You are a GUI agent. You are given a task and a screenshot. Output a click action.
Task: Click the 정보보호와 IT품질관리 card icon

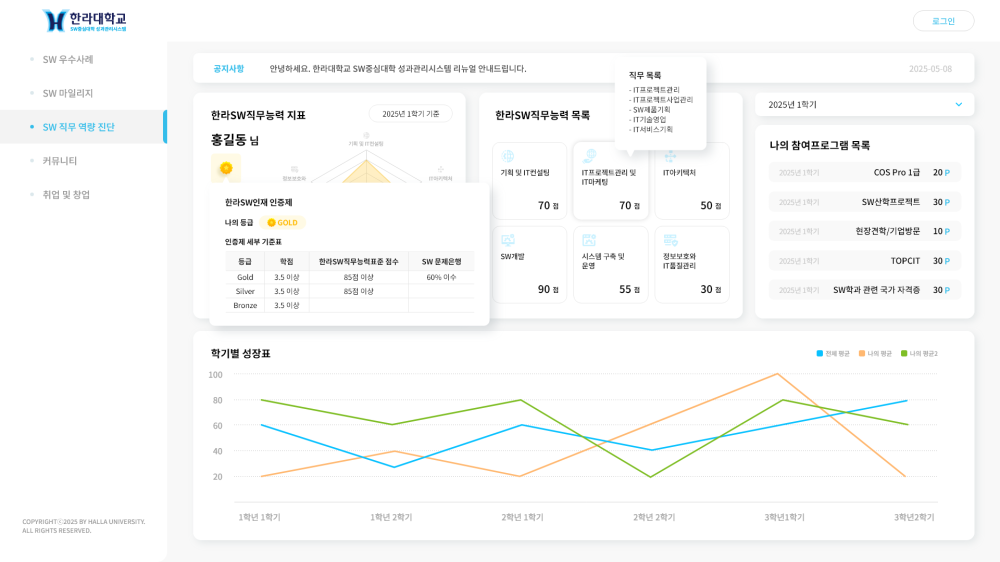pos(670,240)
